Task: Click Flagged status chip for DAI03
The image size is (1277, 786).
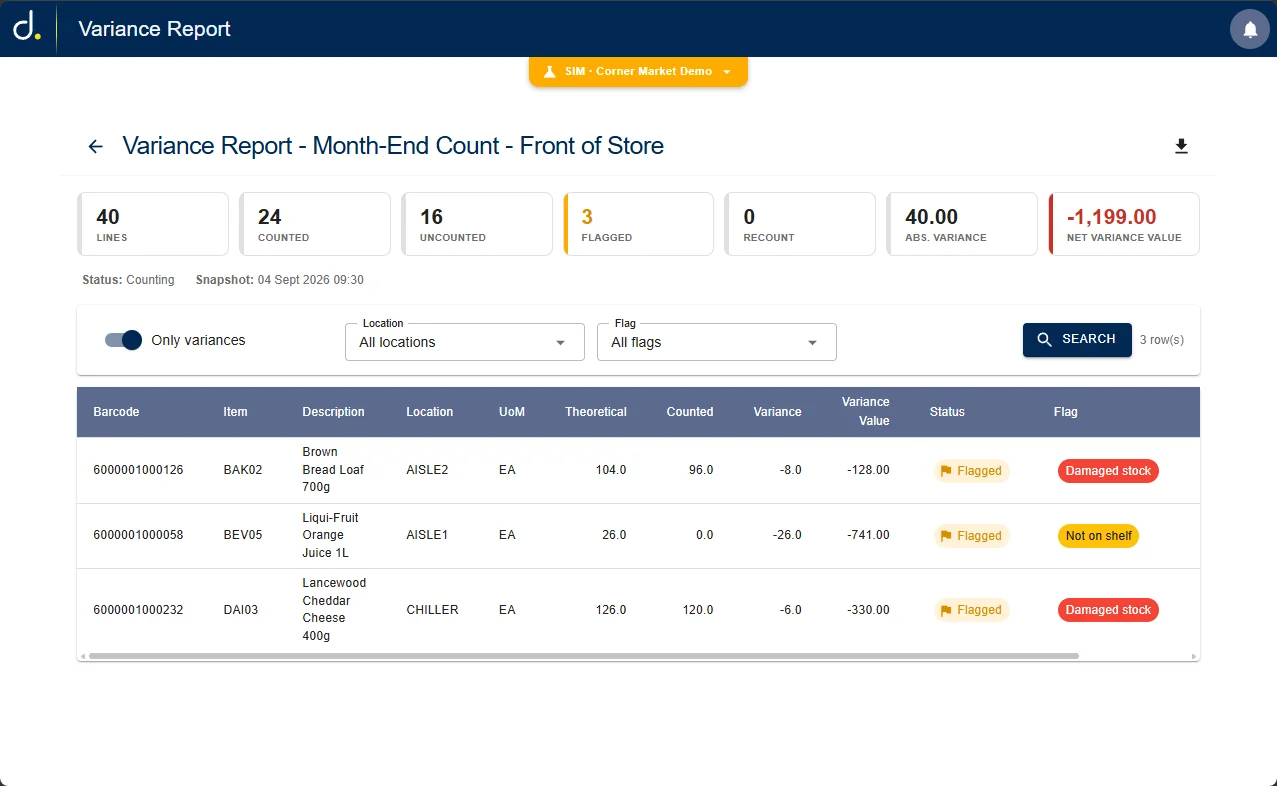Action: pyautogui.click(x=971, y=610)
